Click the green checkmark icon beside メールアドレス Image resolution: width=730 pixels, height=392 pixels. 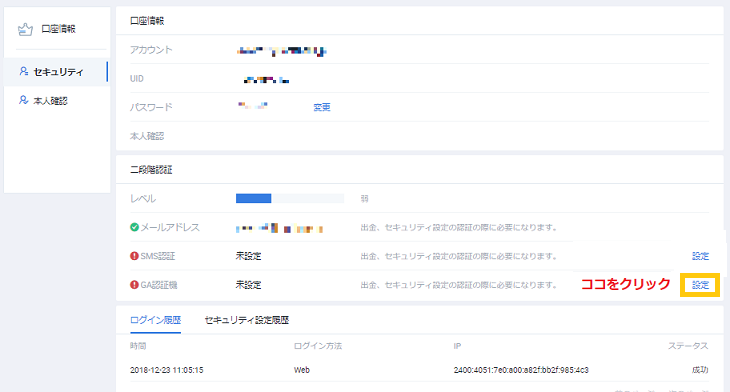click(x=134, y=227)
